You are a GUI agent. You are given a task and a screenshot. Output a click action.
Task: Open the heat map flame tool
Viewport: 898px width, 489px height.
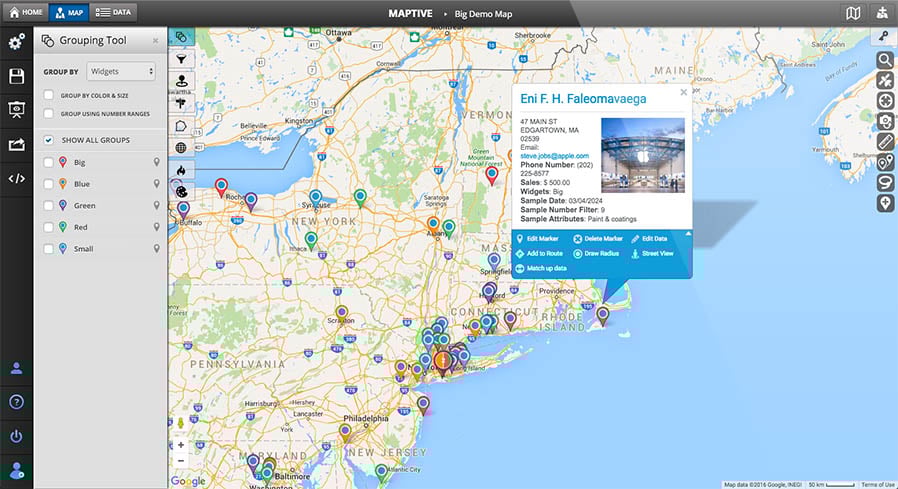click(181, 170)
